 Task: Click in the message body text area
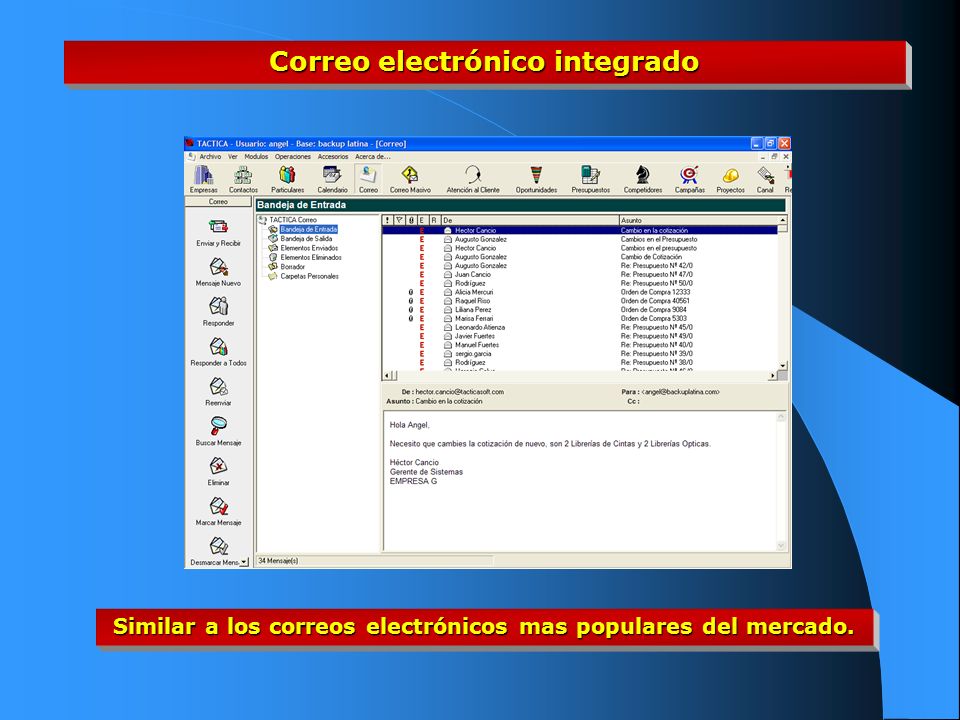pos(580,481)
